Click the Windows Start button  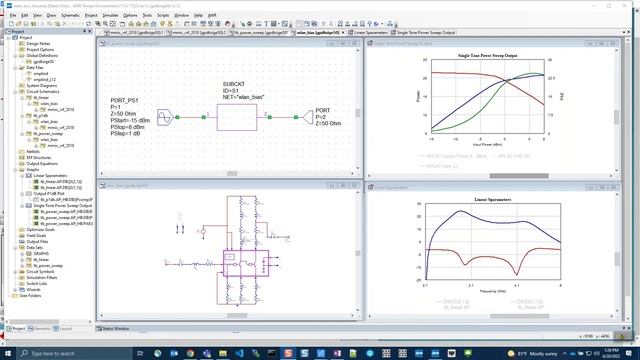coord(8,353)
